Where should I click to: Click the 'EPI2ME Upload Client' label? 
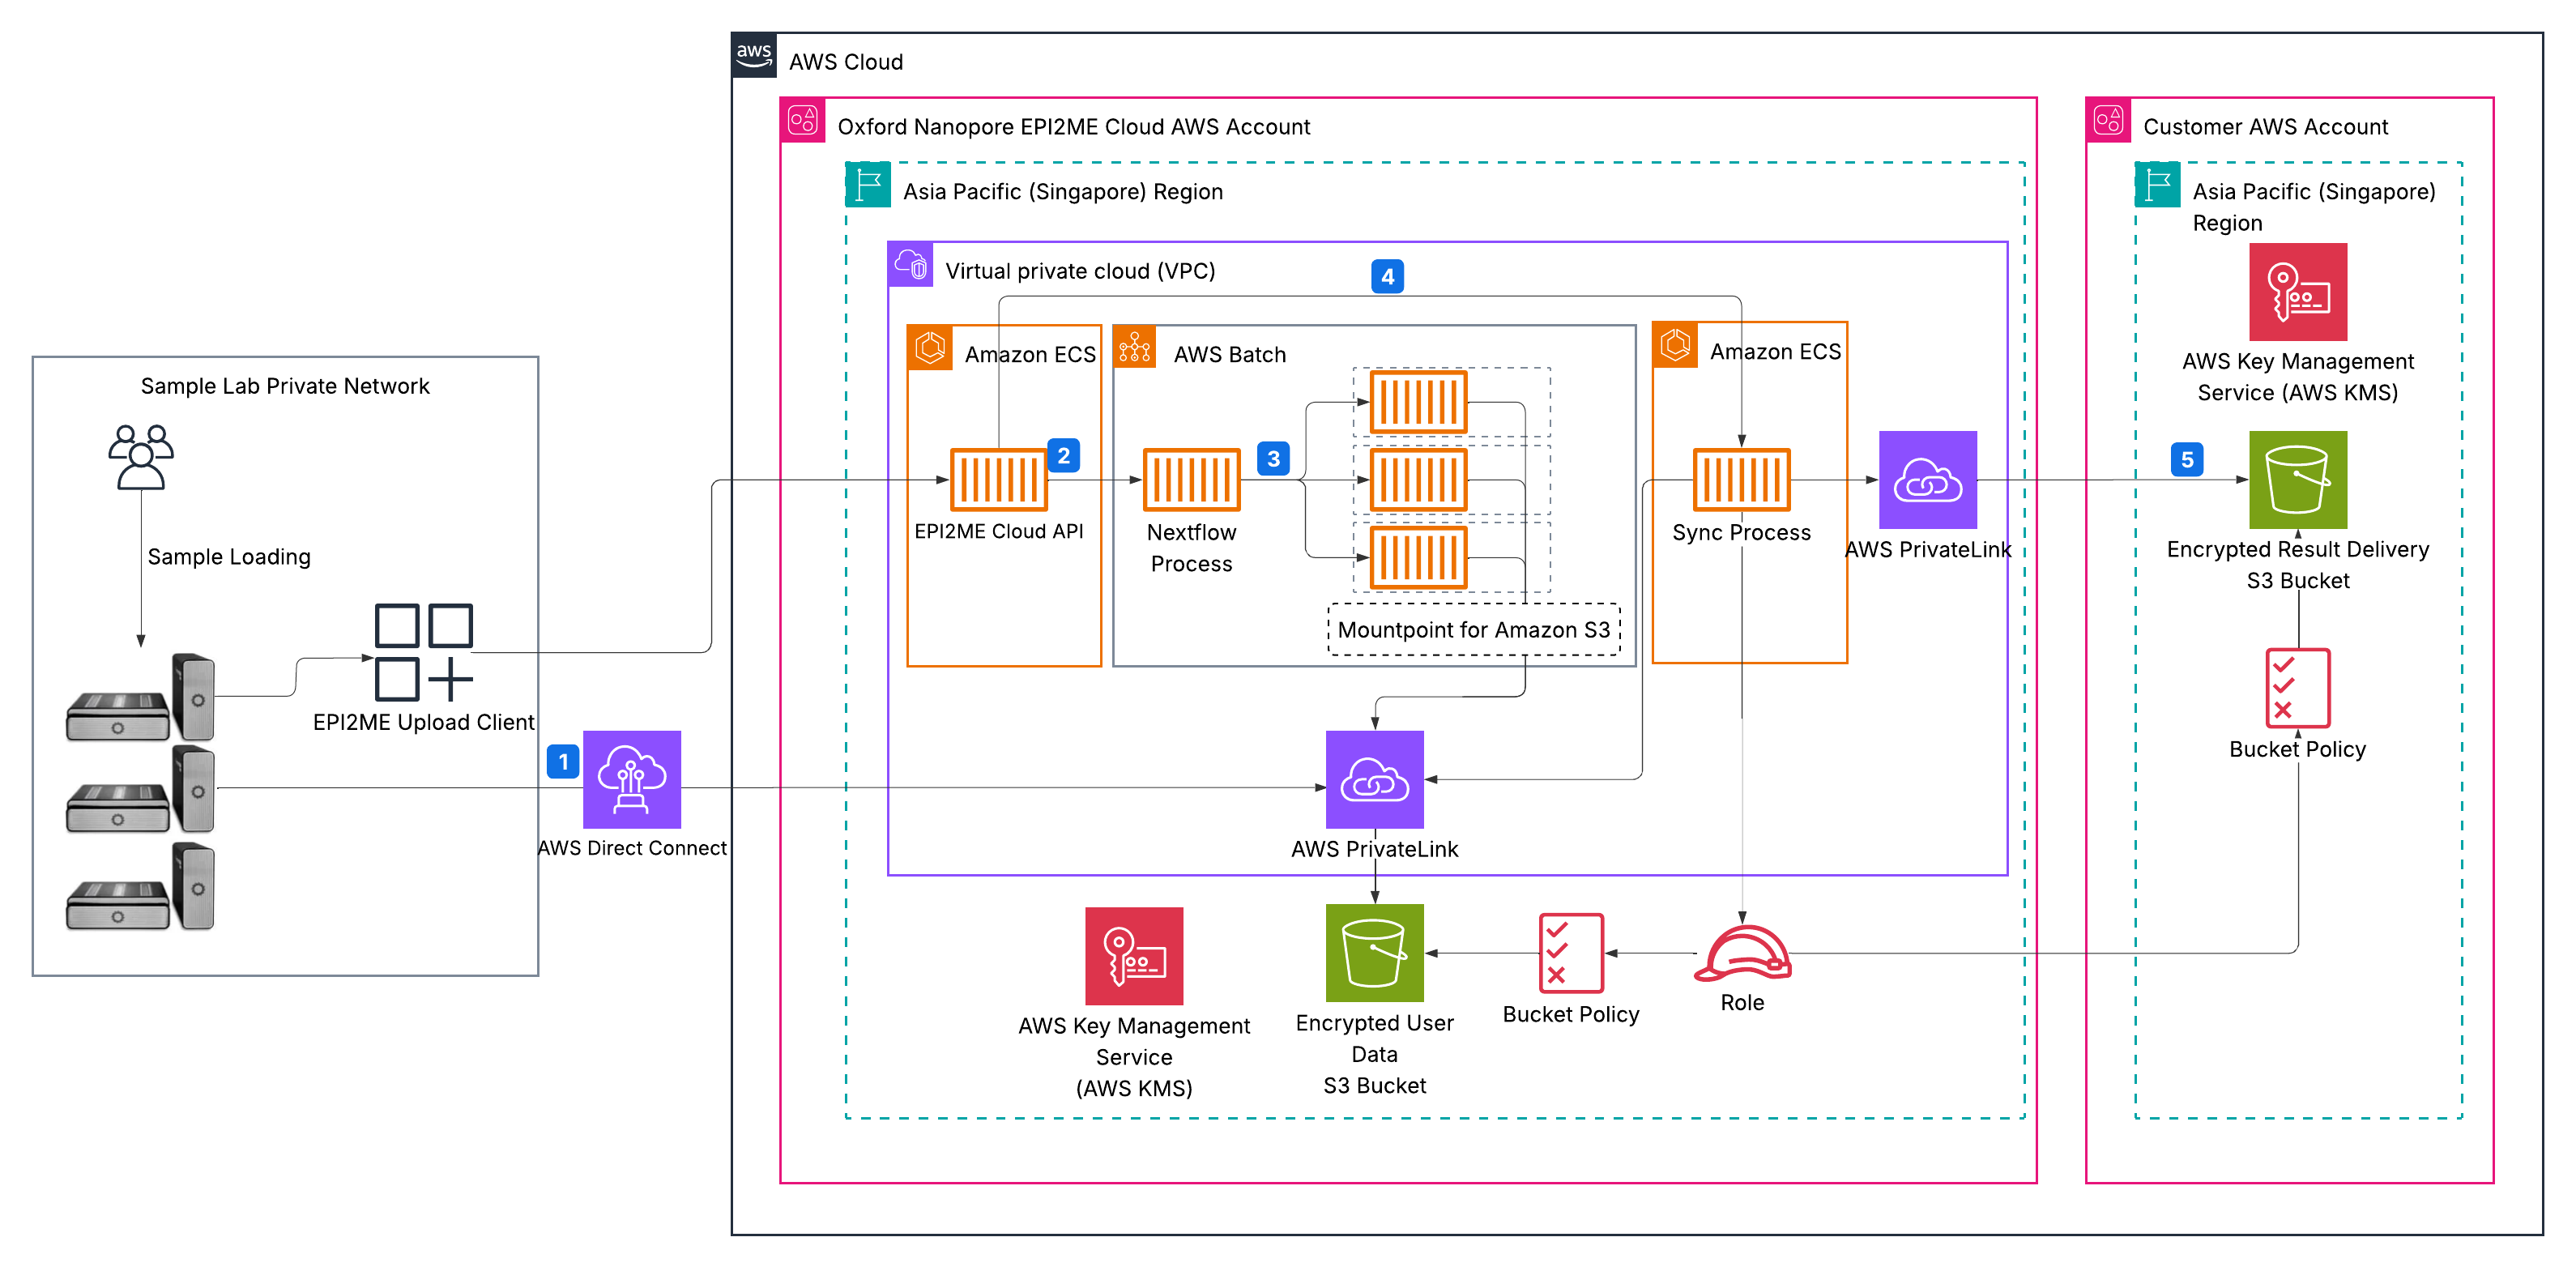click(x=424, y=722)
